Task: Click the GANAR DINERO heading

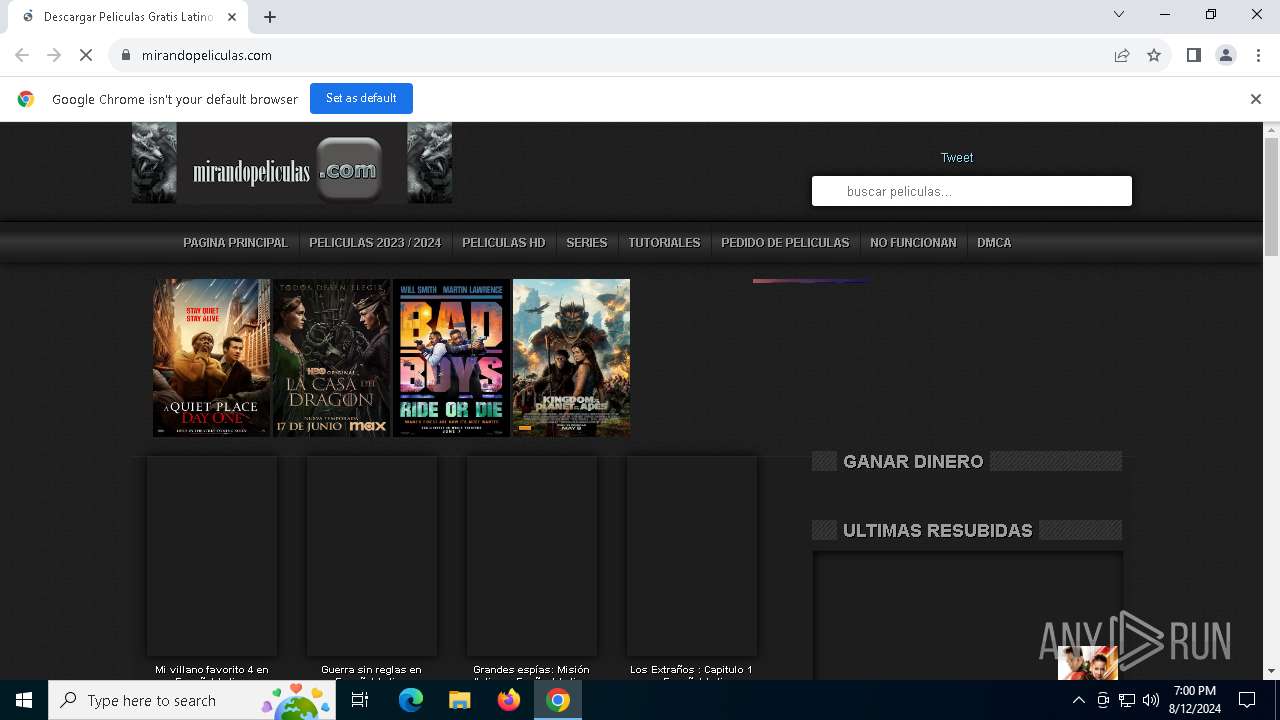Action: click(x=913, y=461)
